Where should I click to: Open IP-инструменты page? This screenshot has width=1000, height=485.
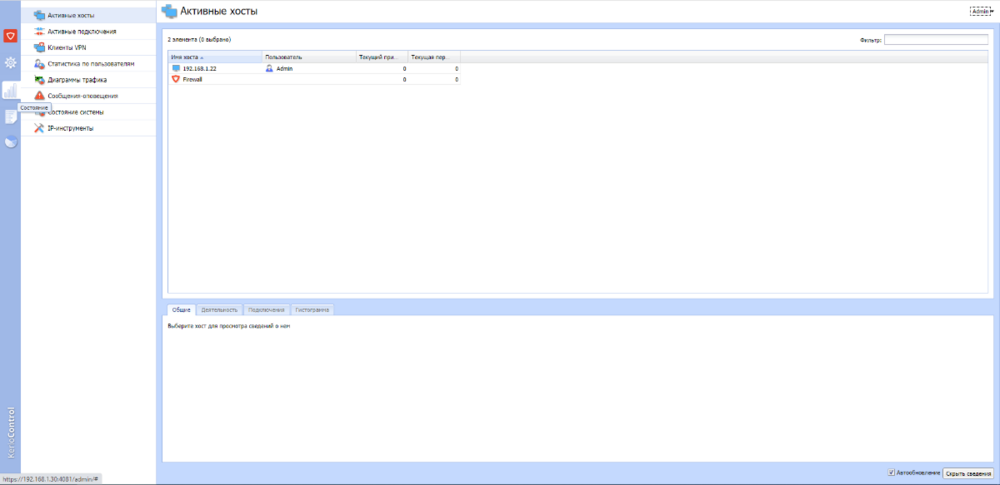(71, 128)
